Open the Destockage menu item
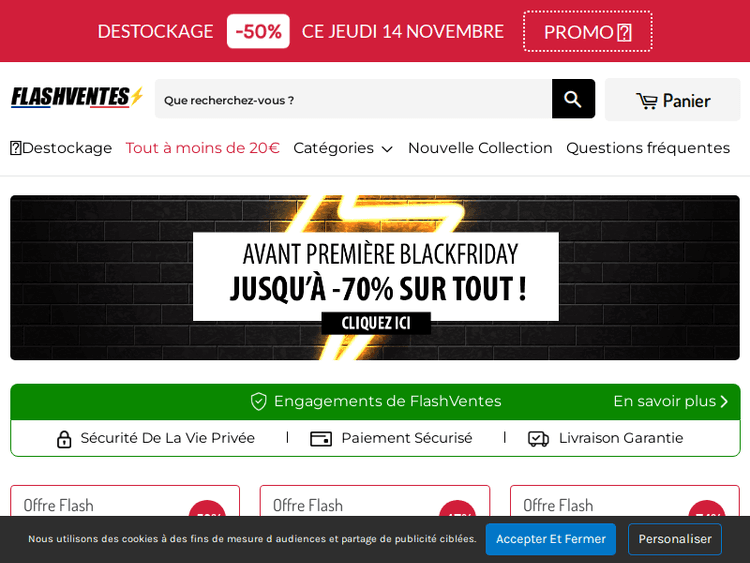This screenshot has width=750, height=563. (x=61, y=148)
